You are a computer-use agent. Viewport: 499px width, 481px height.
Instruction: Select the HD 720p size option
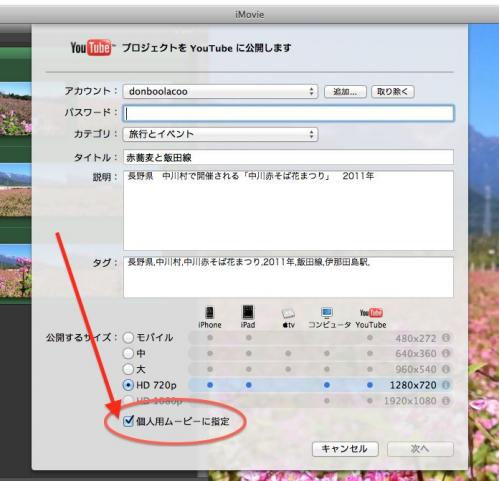pos(128,385)
